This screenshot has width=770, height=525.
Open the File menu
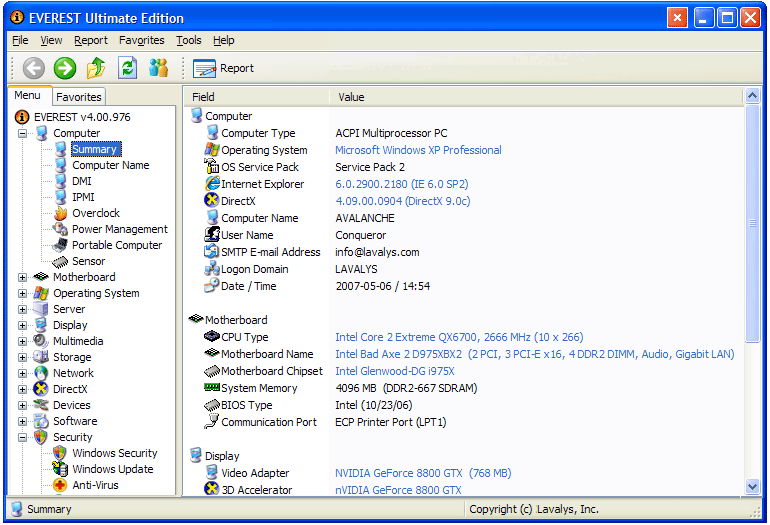(20, 40)
